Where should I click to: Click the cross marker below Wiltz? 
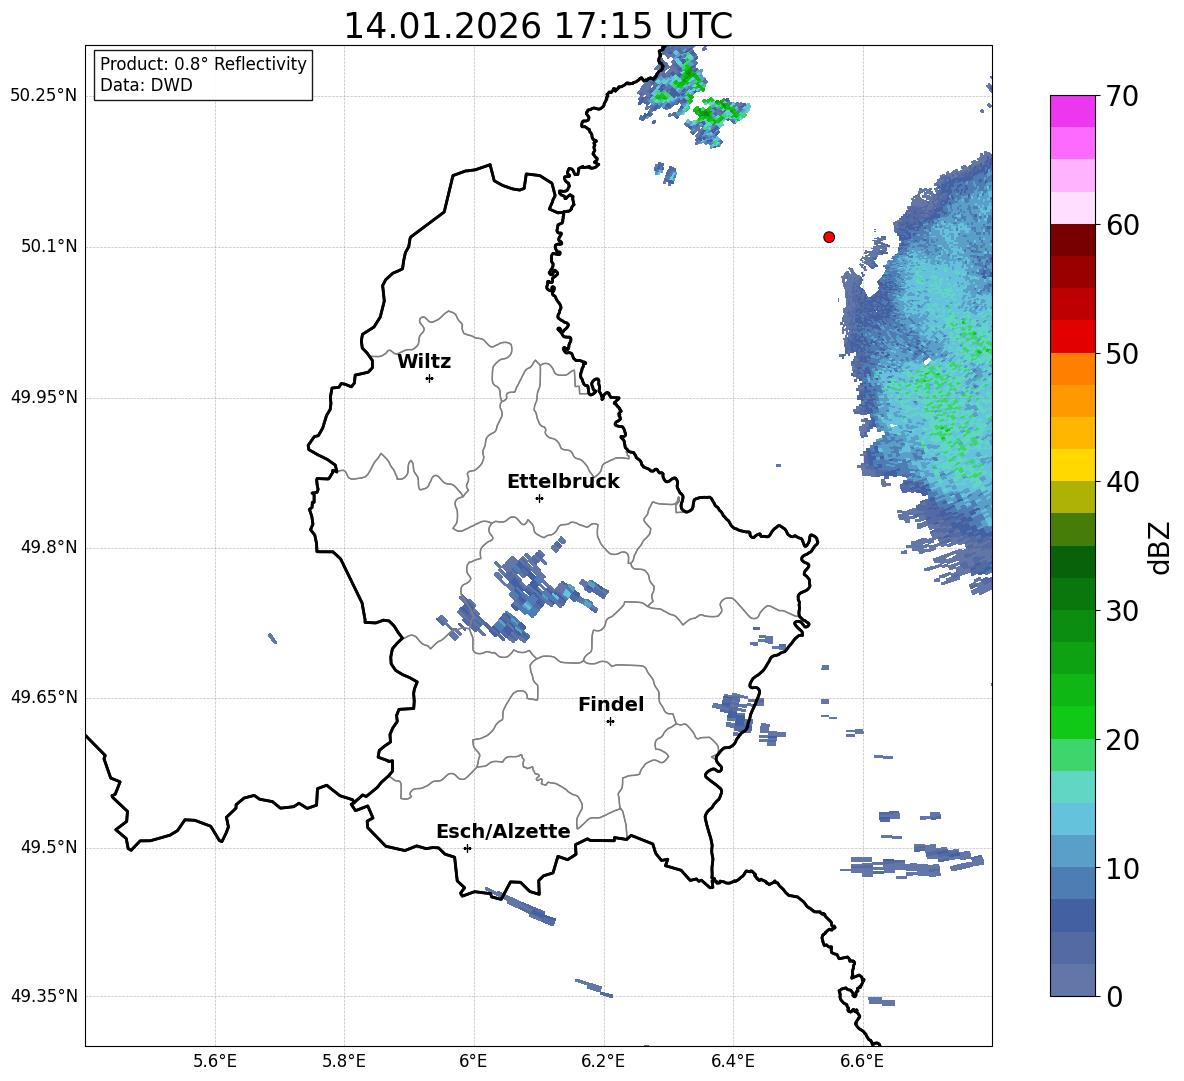(x=430, y=378)
